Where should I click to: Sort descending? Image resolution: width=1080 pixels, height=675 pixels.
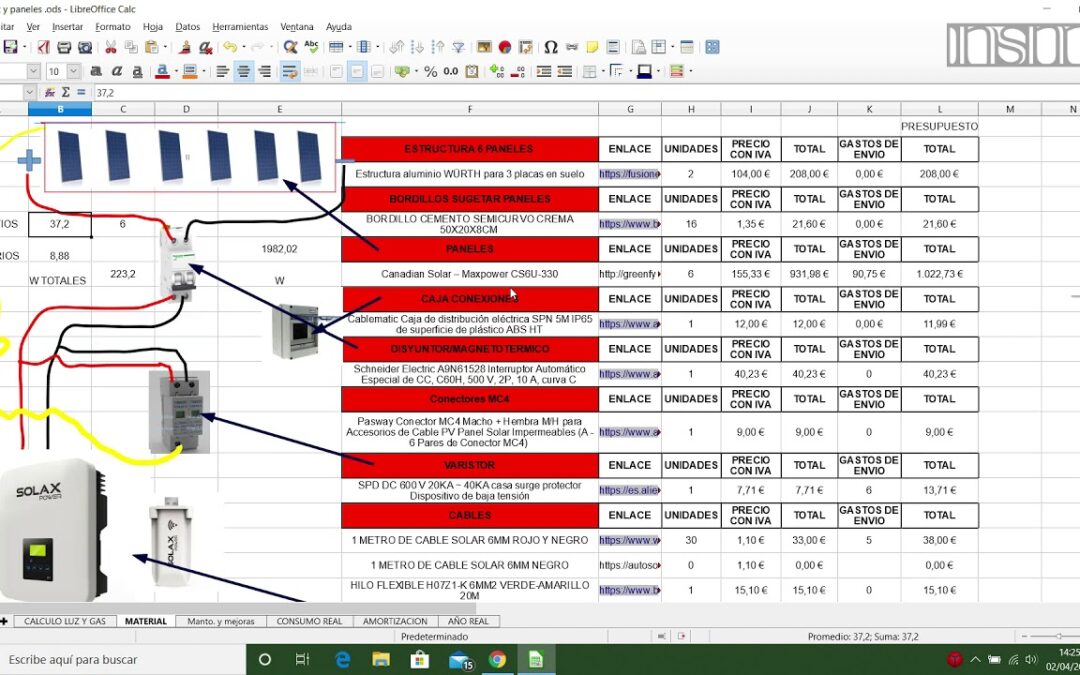(x=438, y=47)
